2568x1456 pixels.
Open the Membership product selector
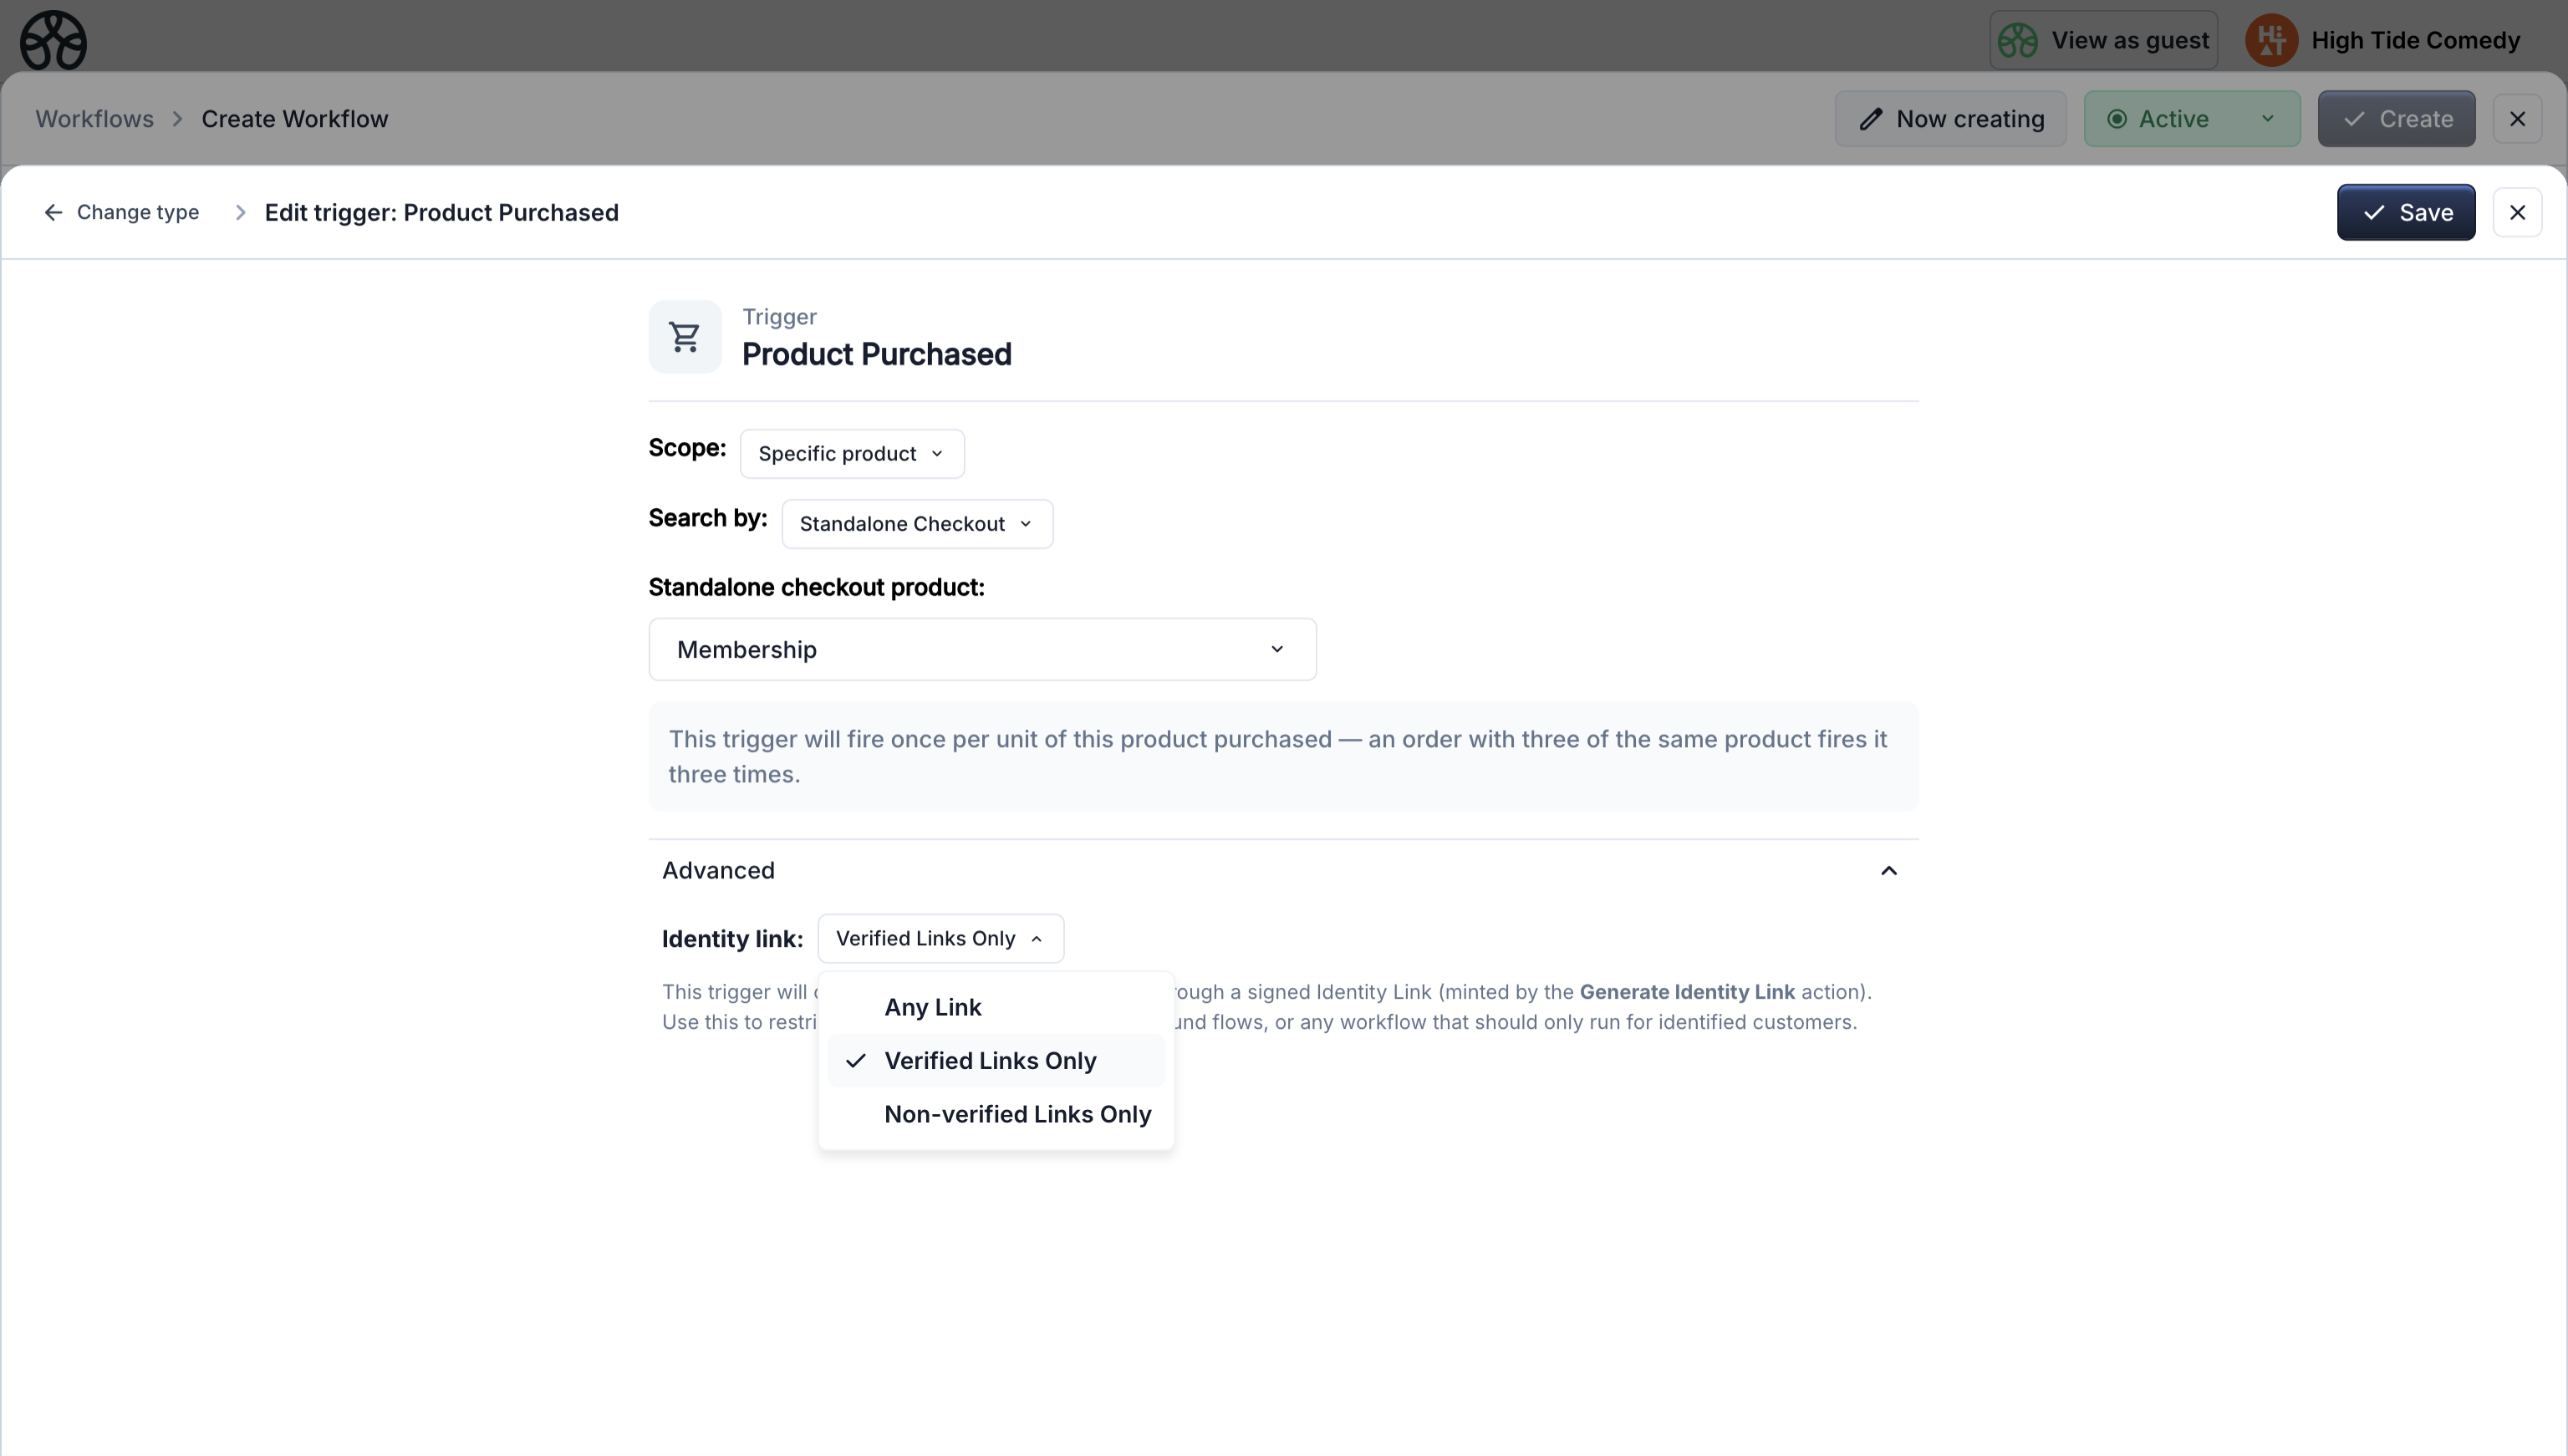pyautogui.click(x=981, y=649)
